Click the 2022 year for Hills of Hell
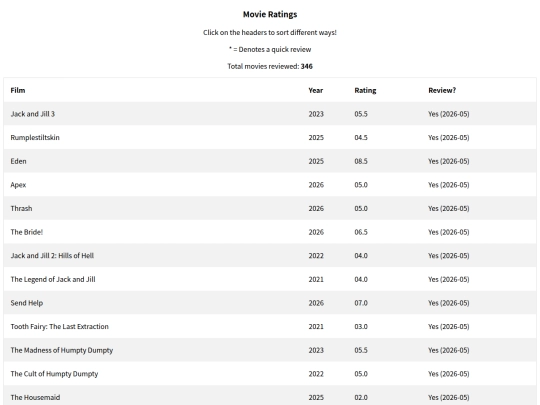540x405 pixels. [316, 256]
